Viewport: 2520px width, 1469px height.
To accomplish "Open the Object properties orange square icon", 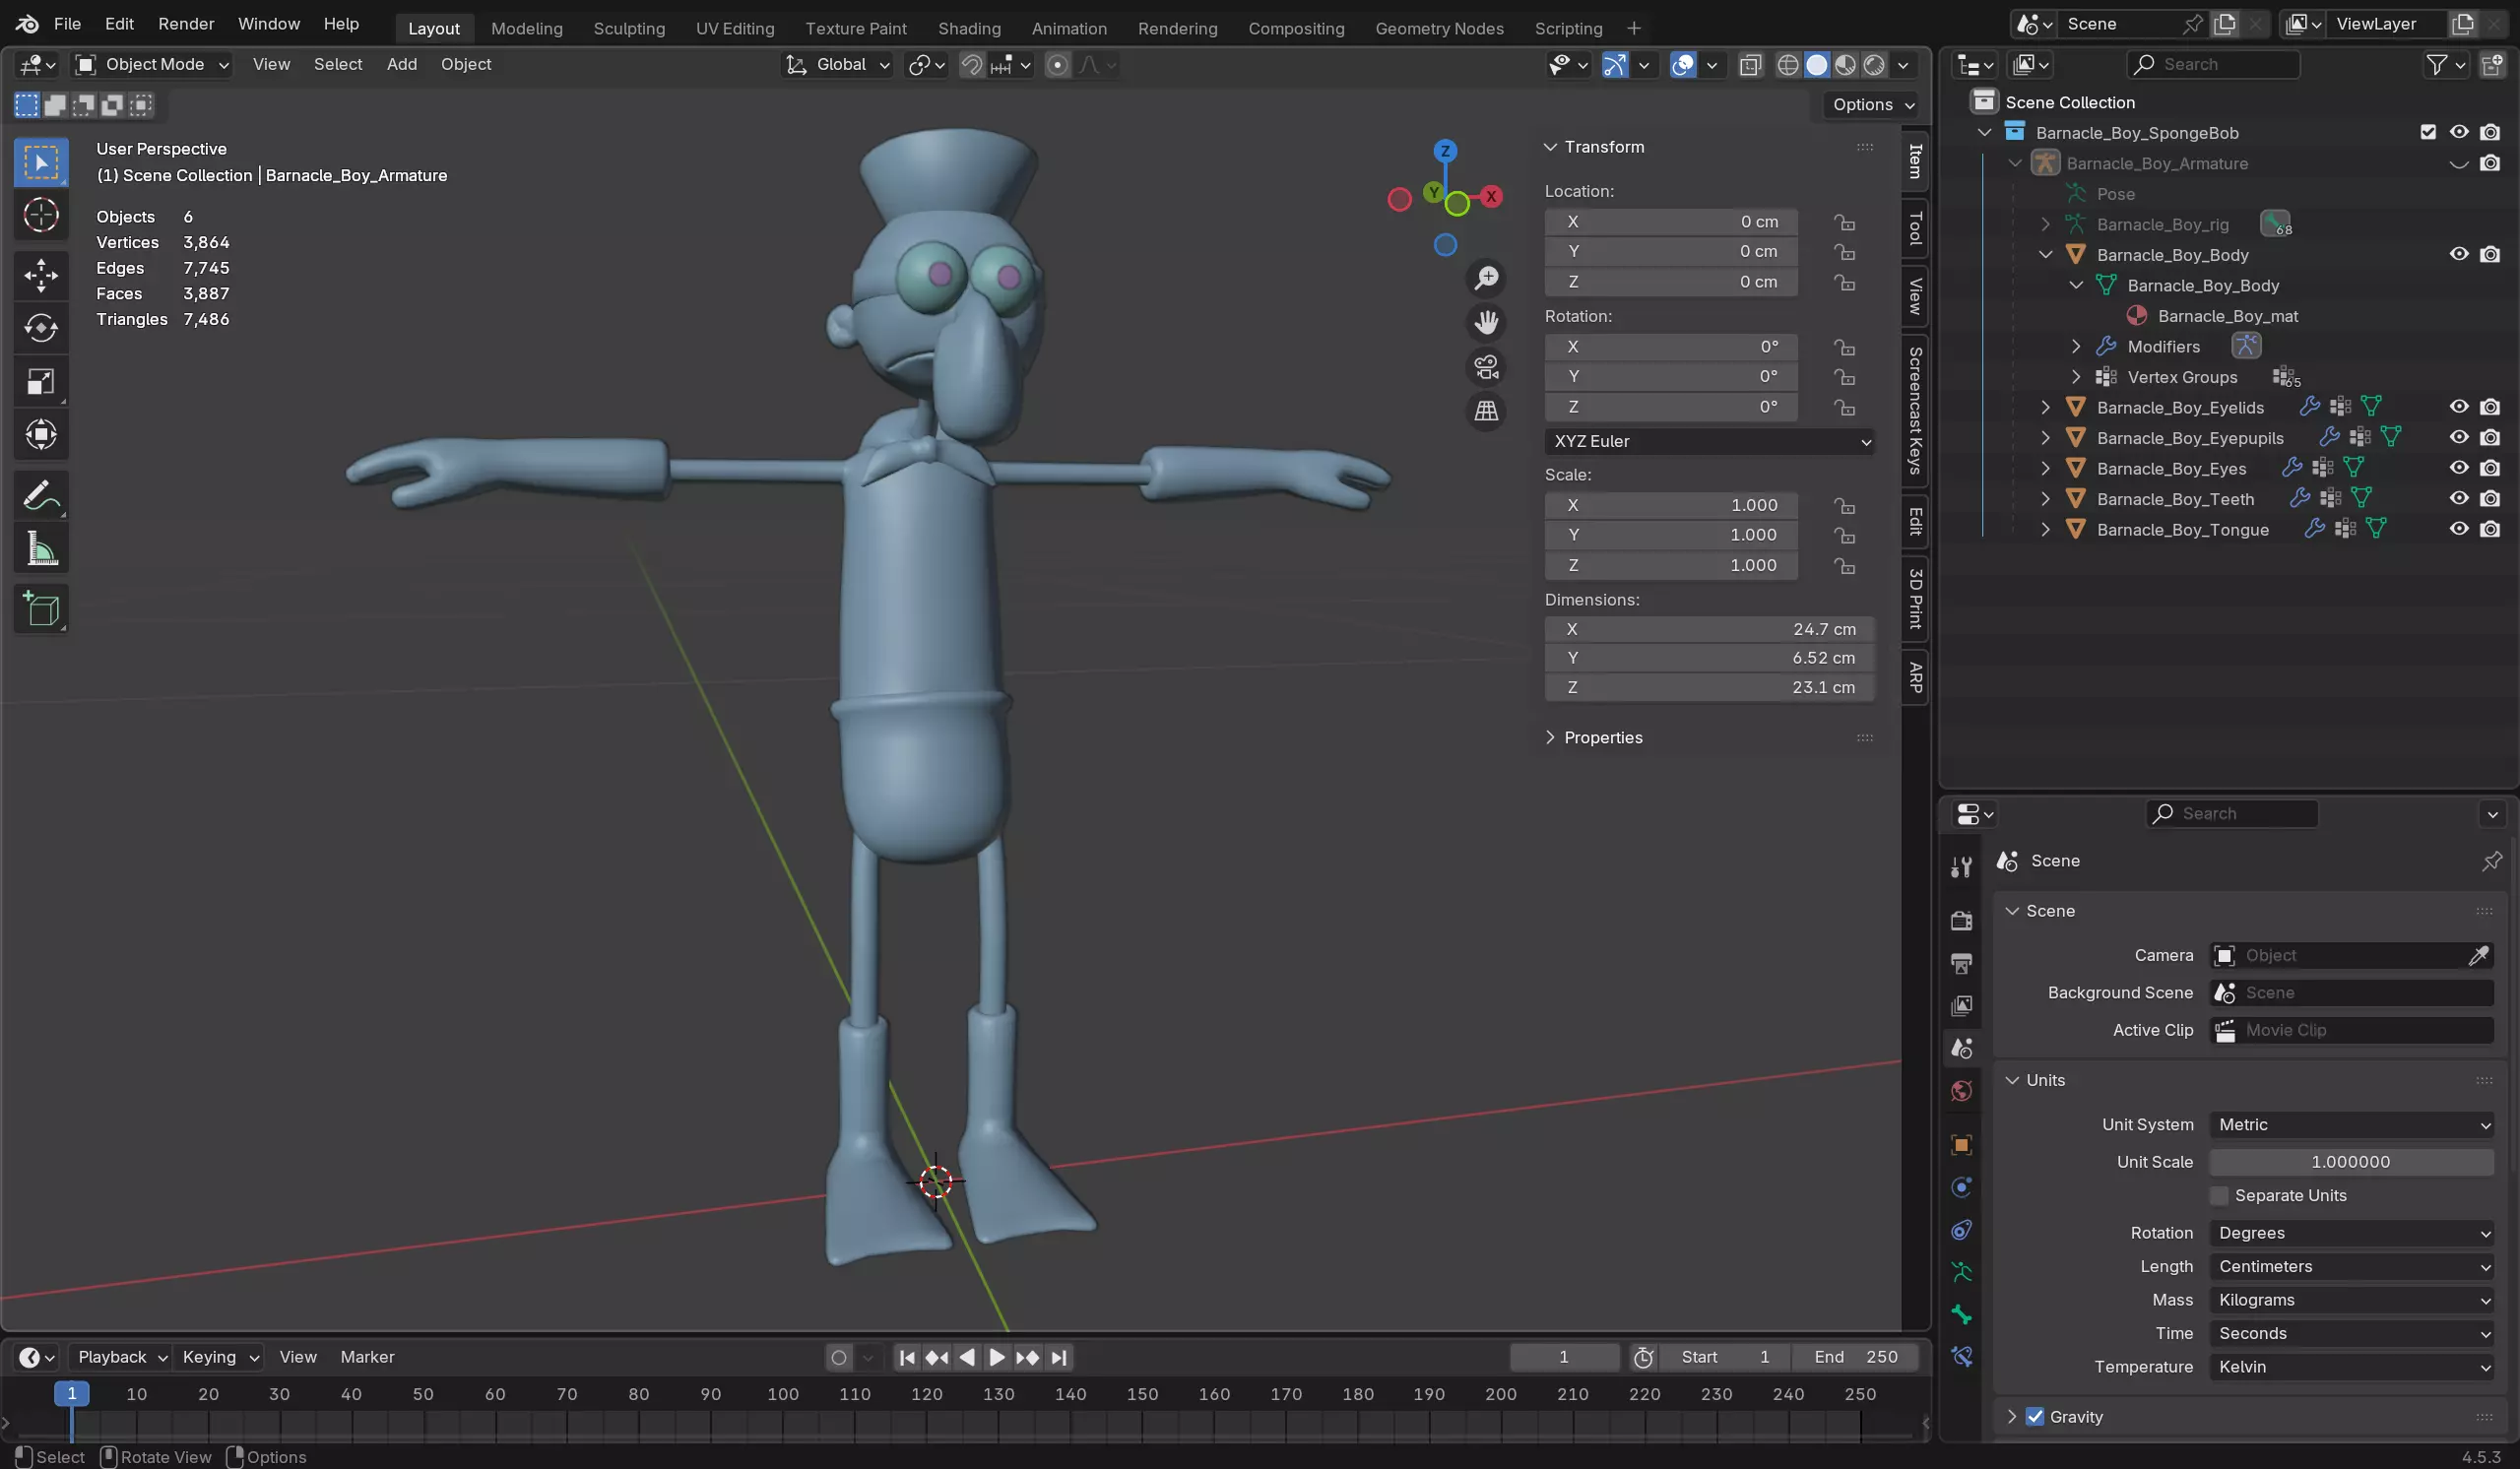I will point(1961,1144).
